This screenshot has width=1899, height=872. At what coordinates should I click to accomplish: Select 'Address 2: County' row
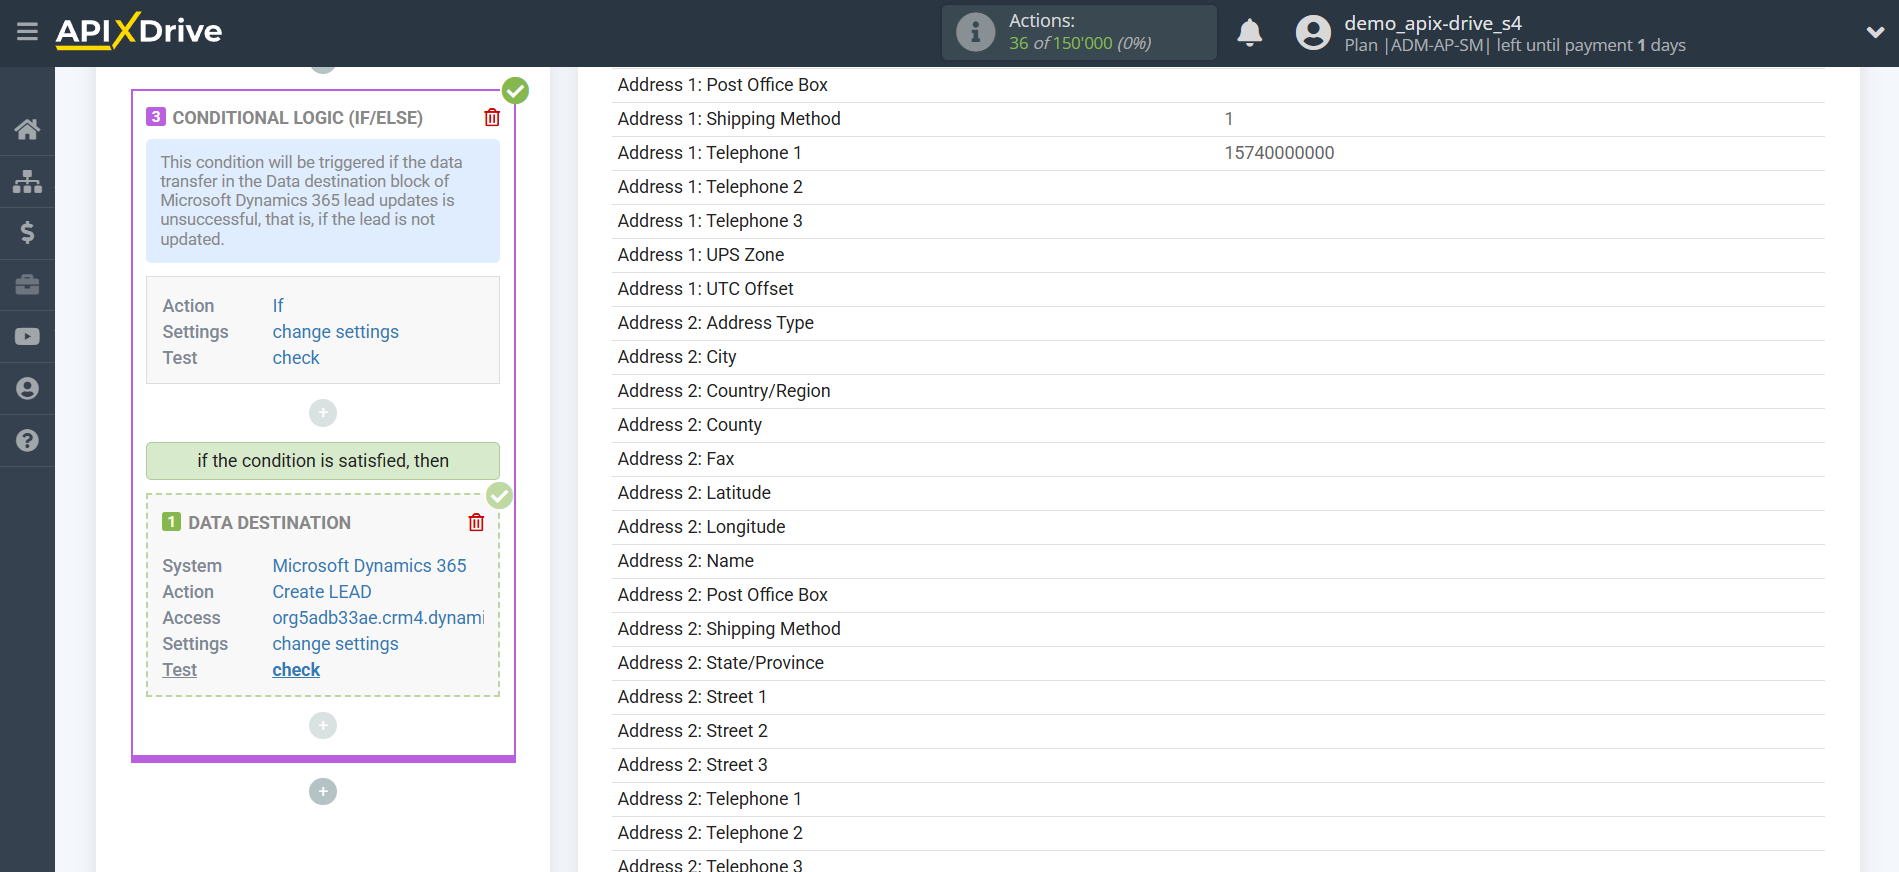coord(1218,425)
